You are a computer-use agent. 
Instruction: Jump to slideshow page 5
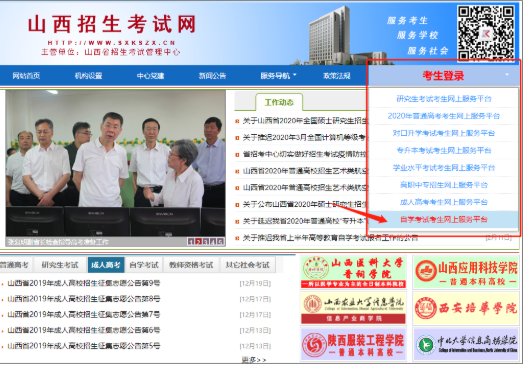point(220,241)
